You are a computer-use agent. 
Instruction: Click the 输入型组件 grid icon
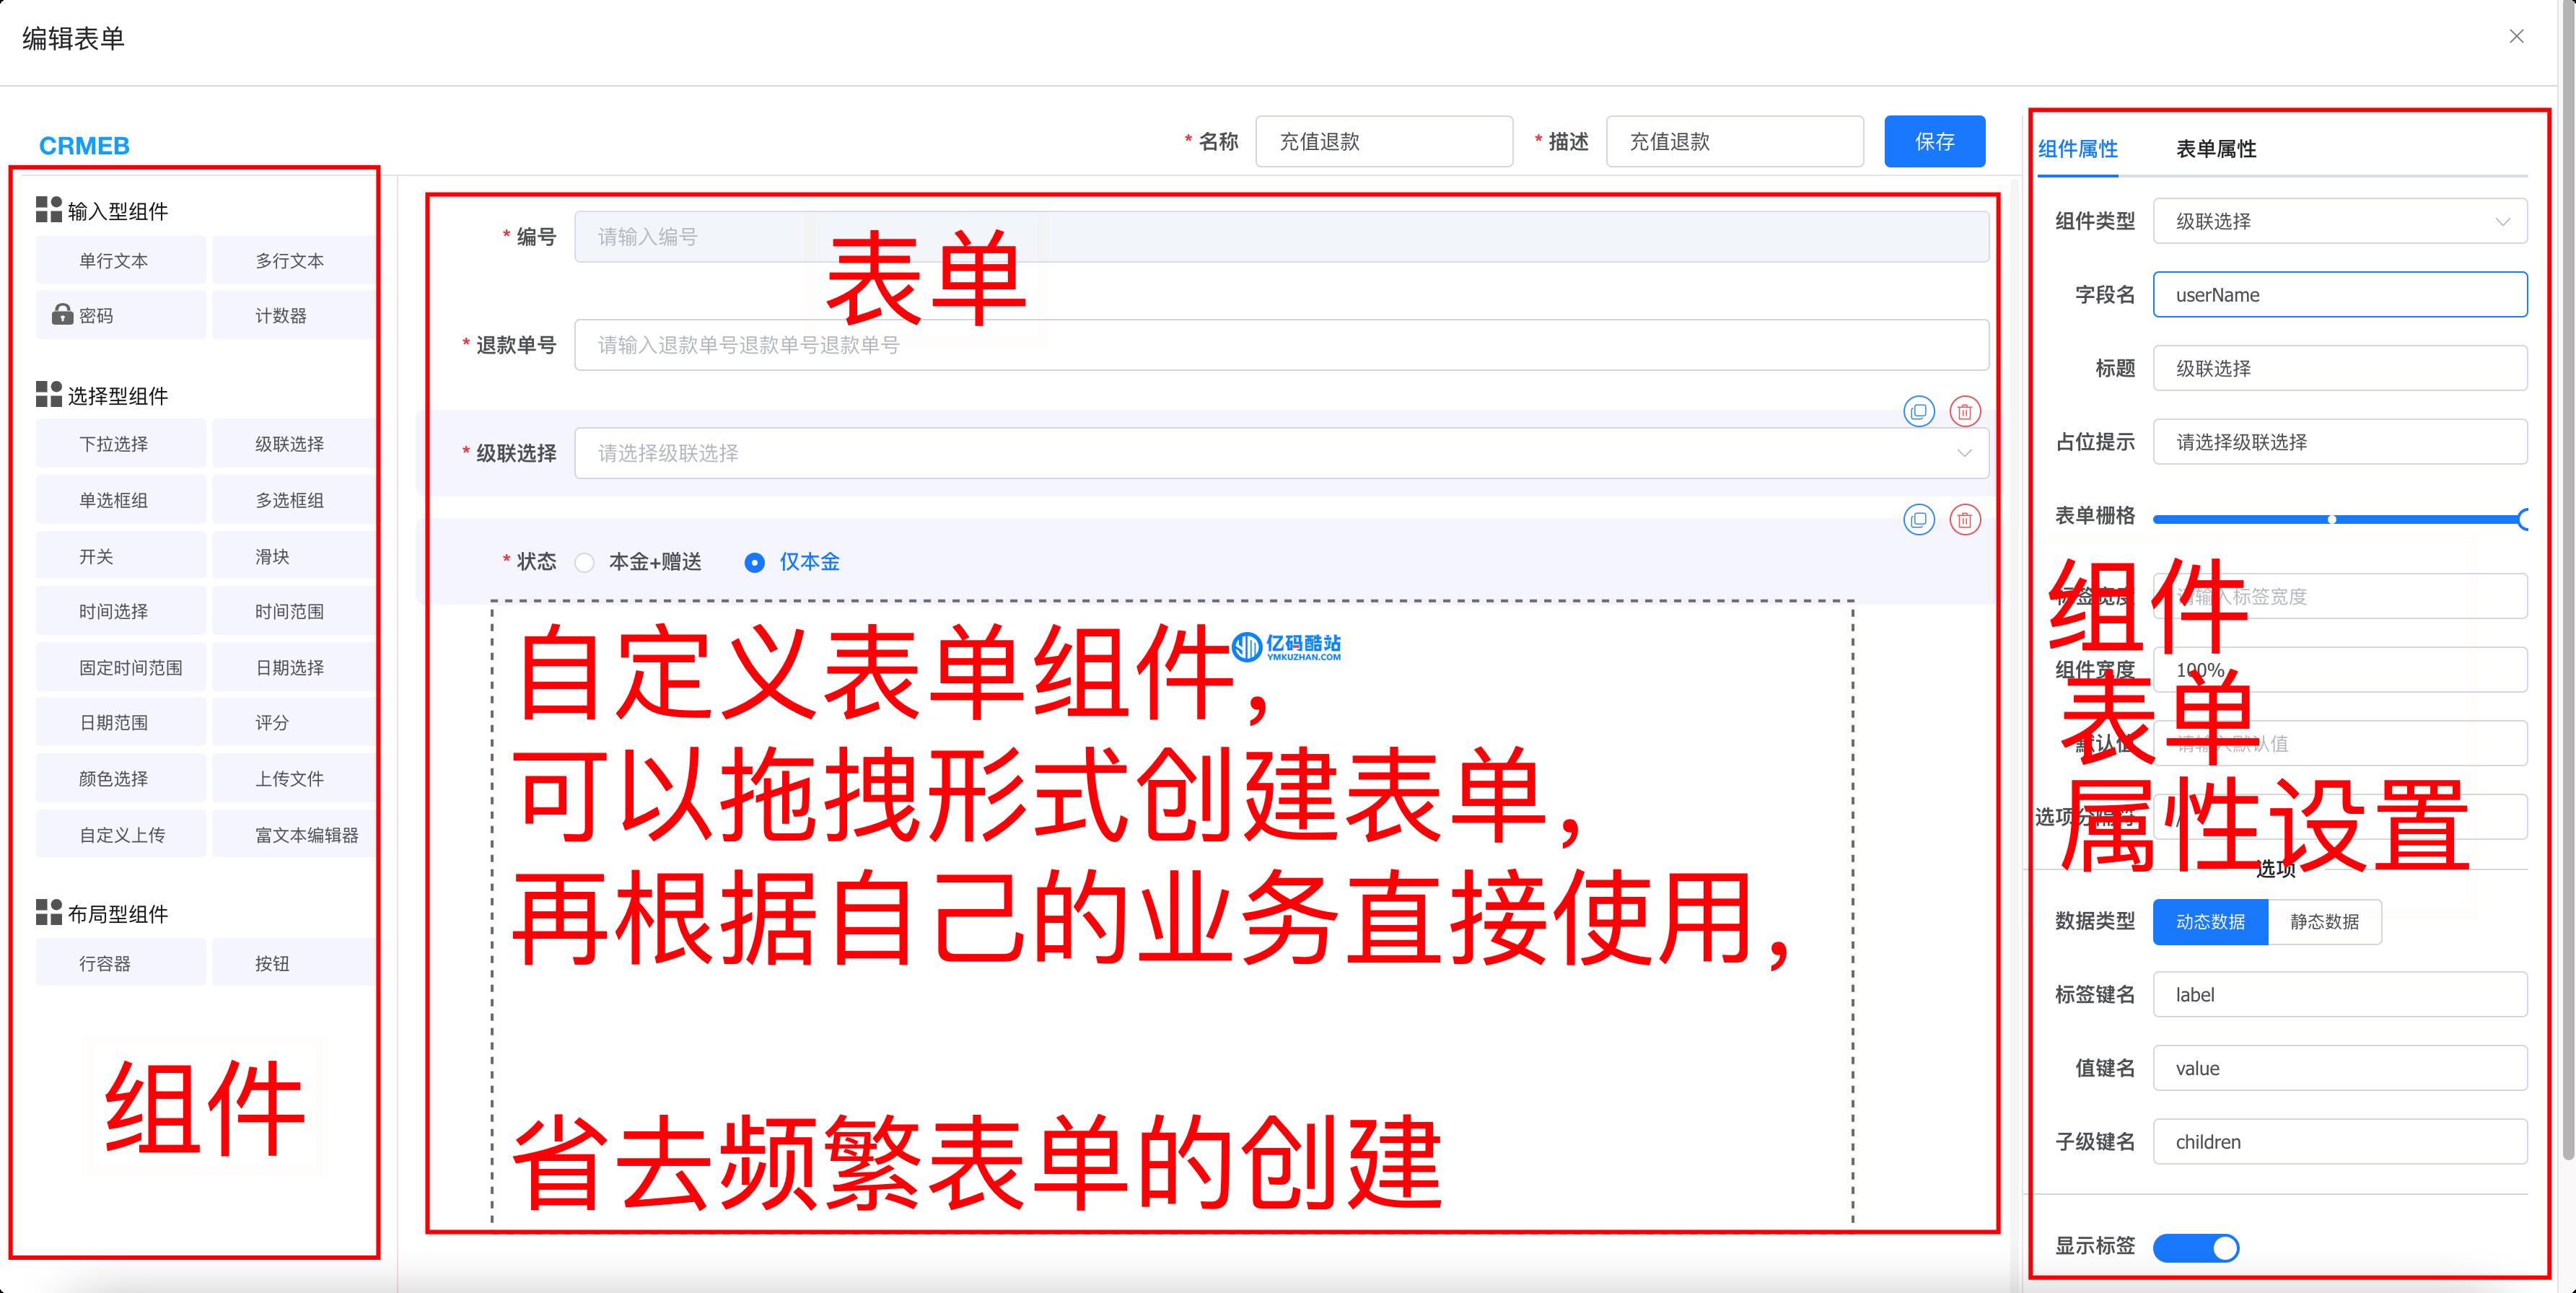click(49, 209)
